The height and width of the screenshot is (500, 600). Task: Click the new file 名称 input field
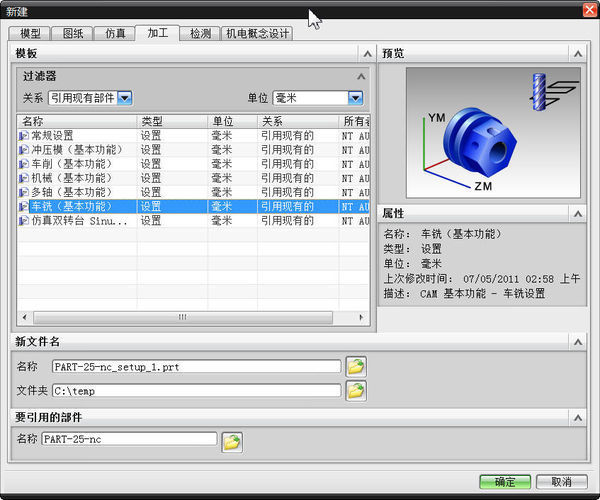[x=196, y=366]
